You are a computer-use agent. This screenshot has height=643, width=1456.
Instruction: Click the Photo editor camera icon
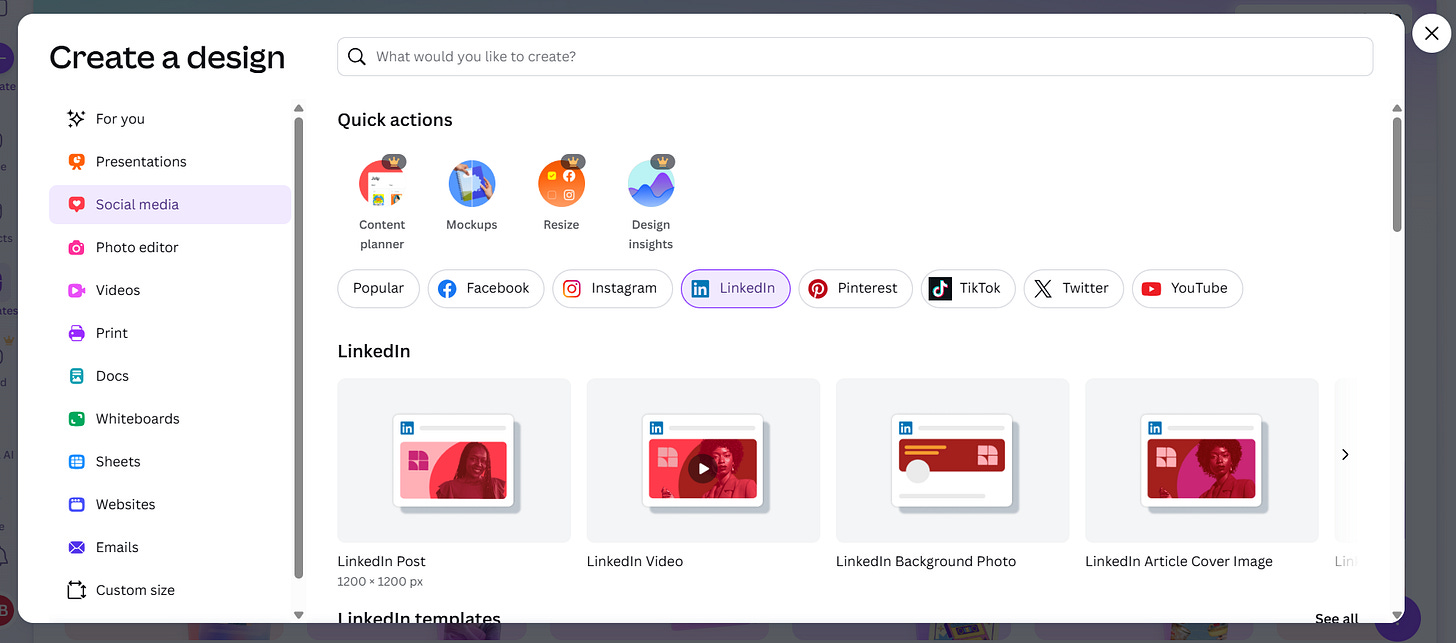[x=76, y=247]
